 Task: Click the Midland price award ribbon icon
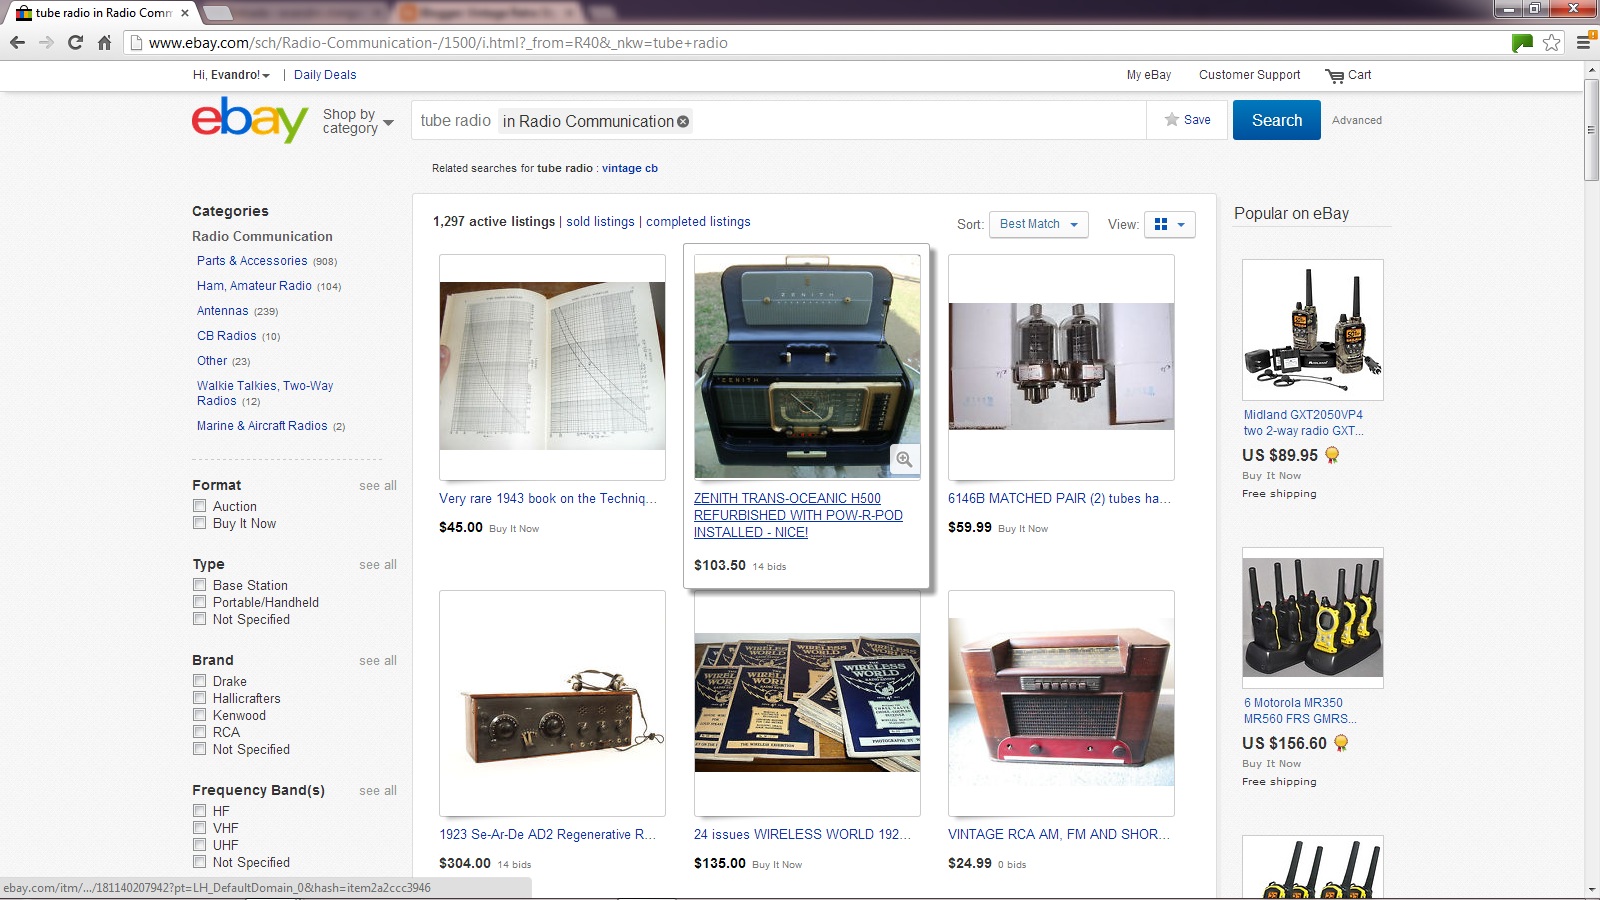(x=1332, y=455)
